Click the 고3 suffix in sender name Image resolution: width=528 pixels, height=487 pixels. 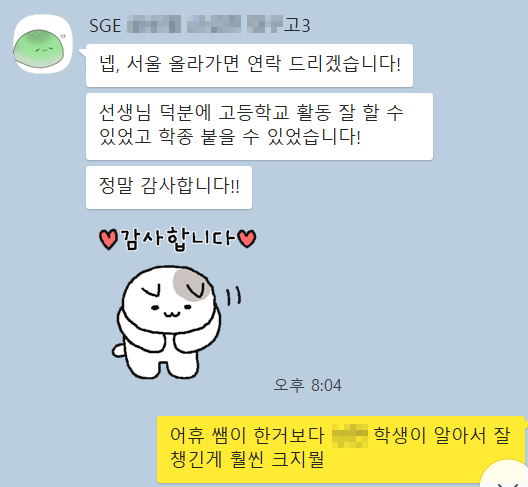click(x=297, y=25)
